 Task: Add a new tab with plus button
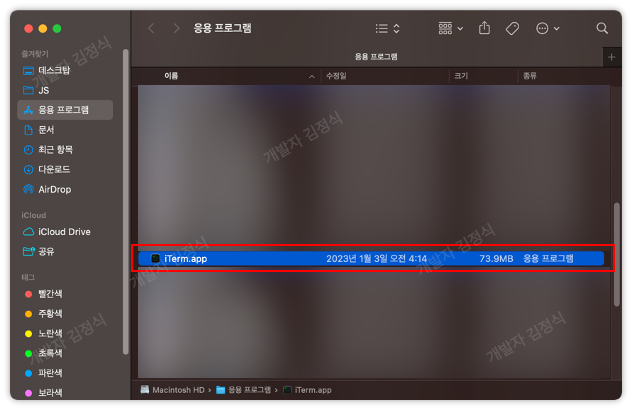[611, 57]
